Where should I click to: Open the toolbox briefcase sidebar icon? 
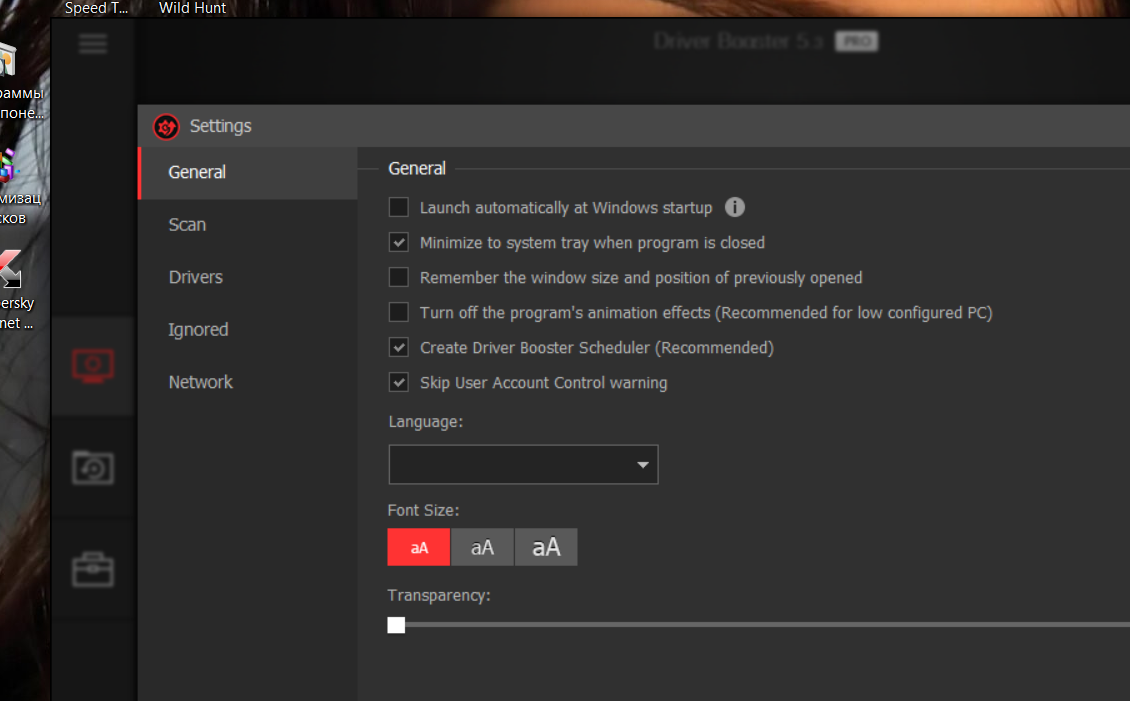(x=93, y=570)
